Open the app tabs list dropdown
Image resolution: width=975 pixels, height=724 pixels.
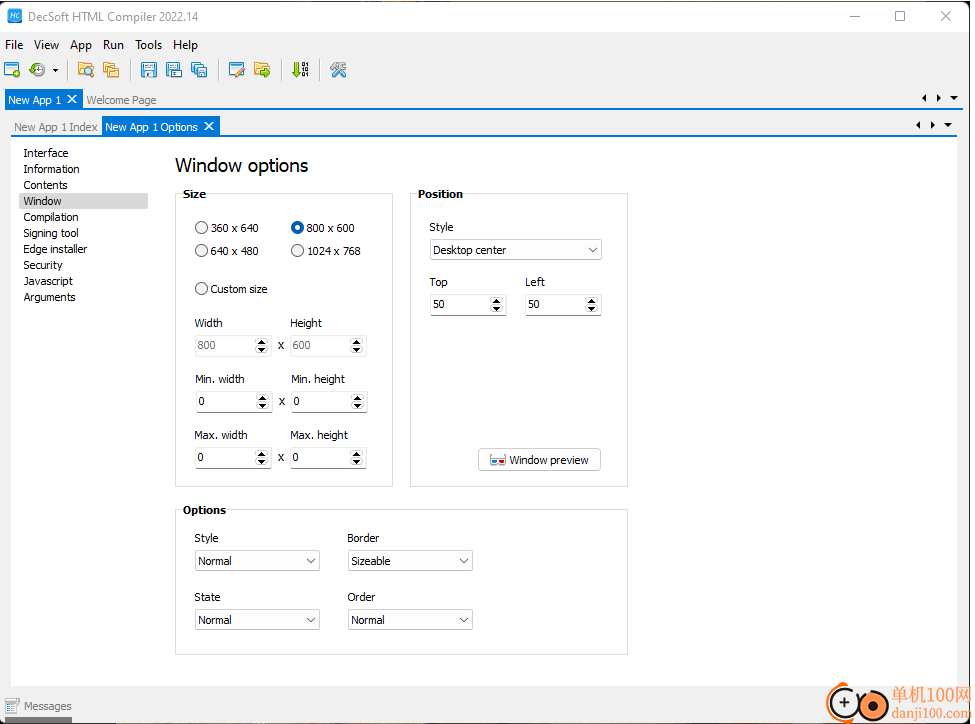(x=954, y=98)
